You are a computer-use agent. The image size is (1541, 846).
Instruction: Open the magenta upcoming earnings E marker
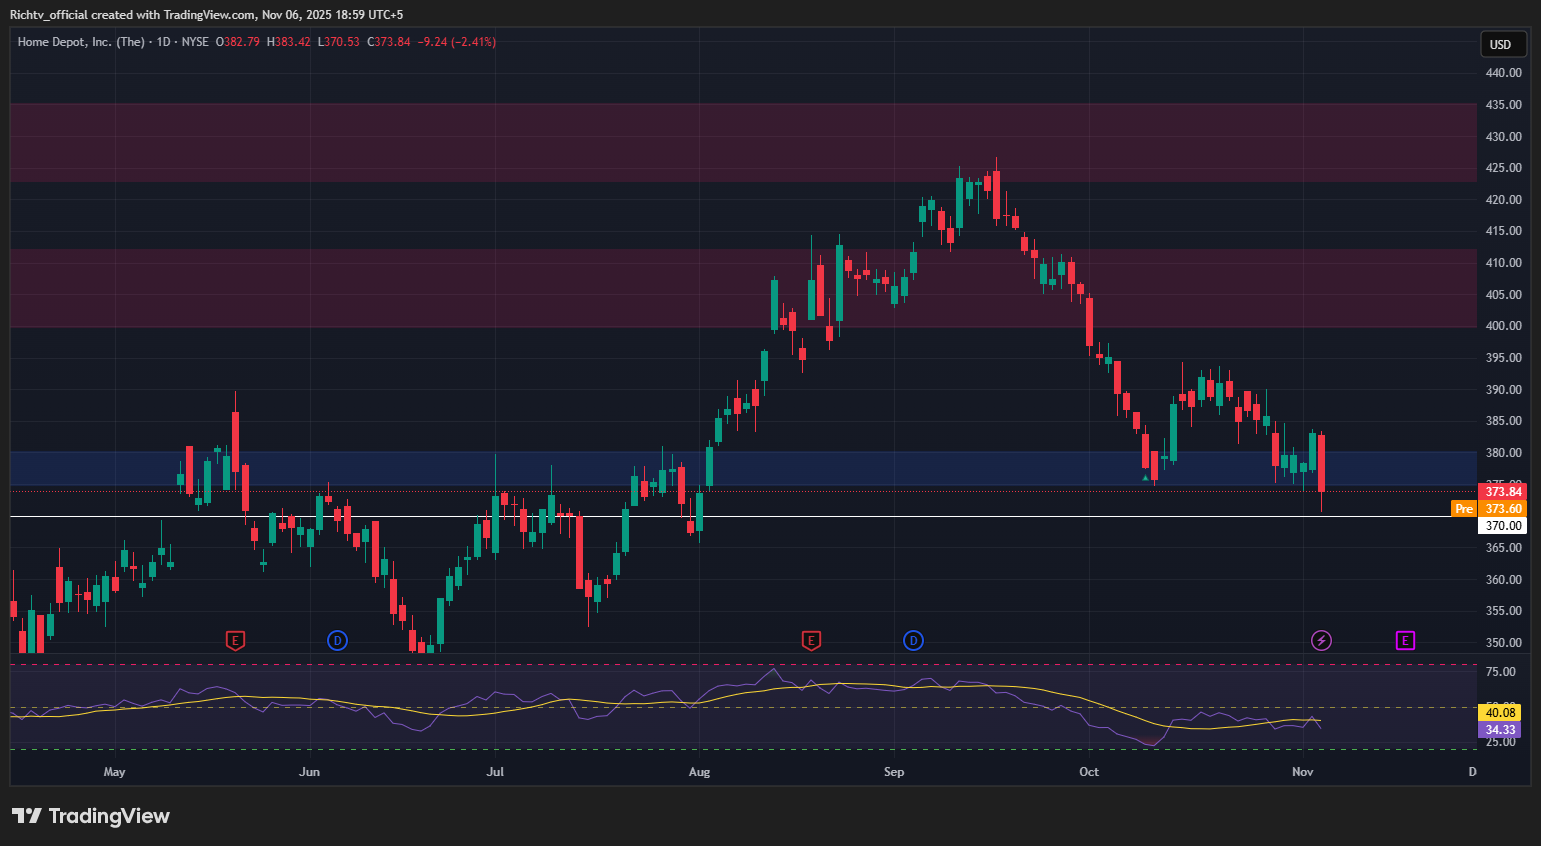(1405, 640)
